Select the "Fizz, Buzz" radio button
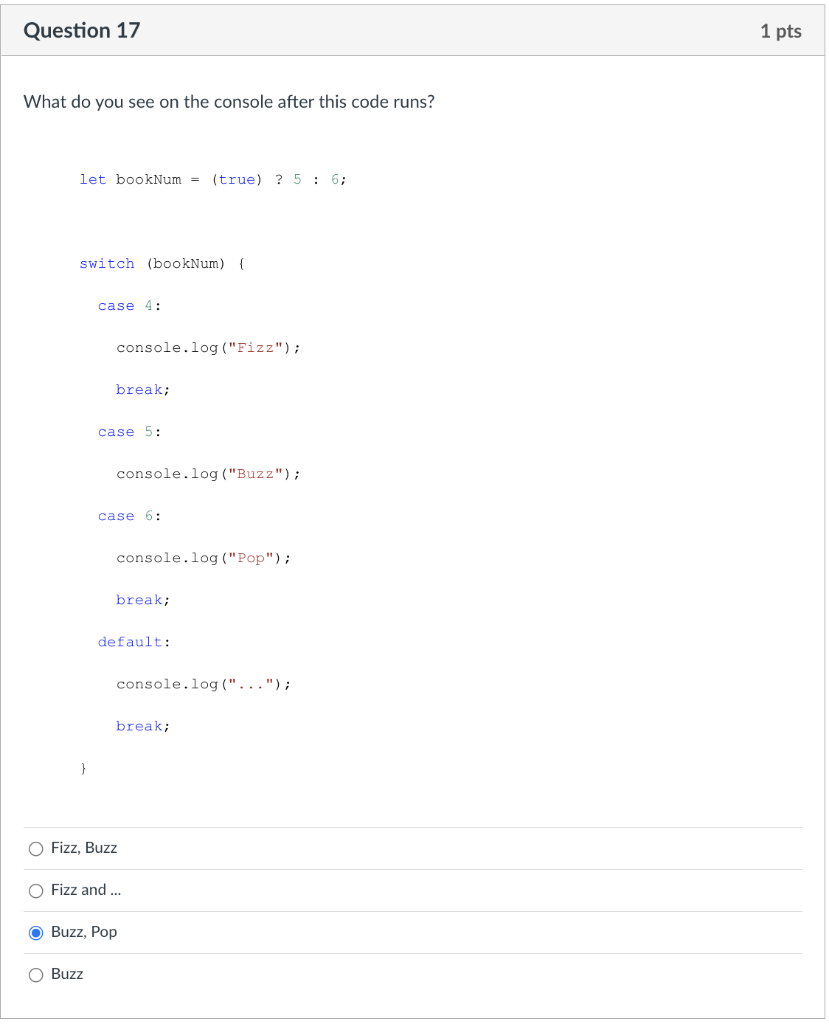829x1024 pixels. pos(36,848)
